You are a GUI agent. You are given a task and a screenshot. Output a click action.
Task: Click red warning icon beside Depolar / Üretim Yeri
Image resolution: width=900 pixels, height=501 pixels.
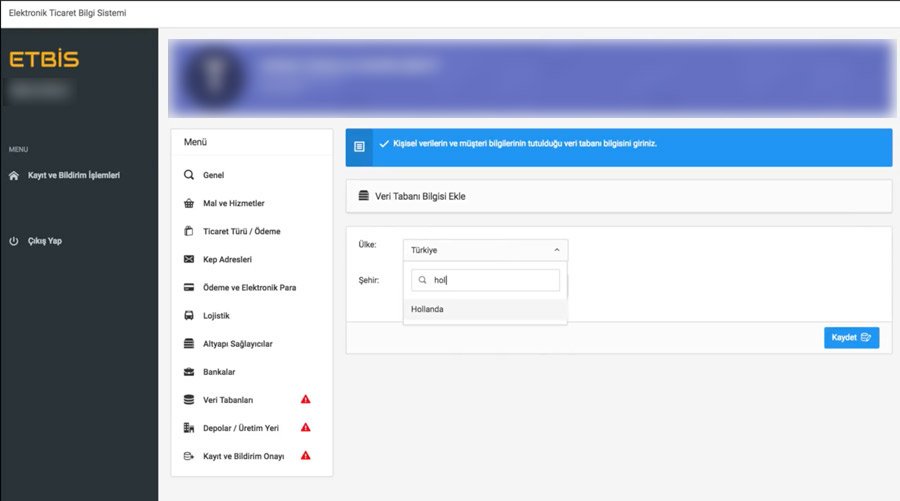[x=305, y=427]
